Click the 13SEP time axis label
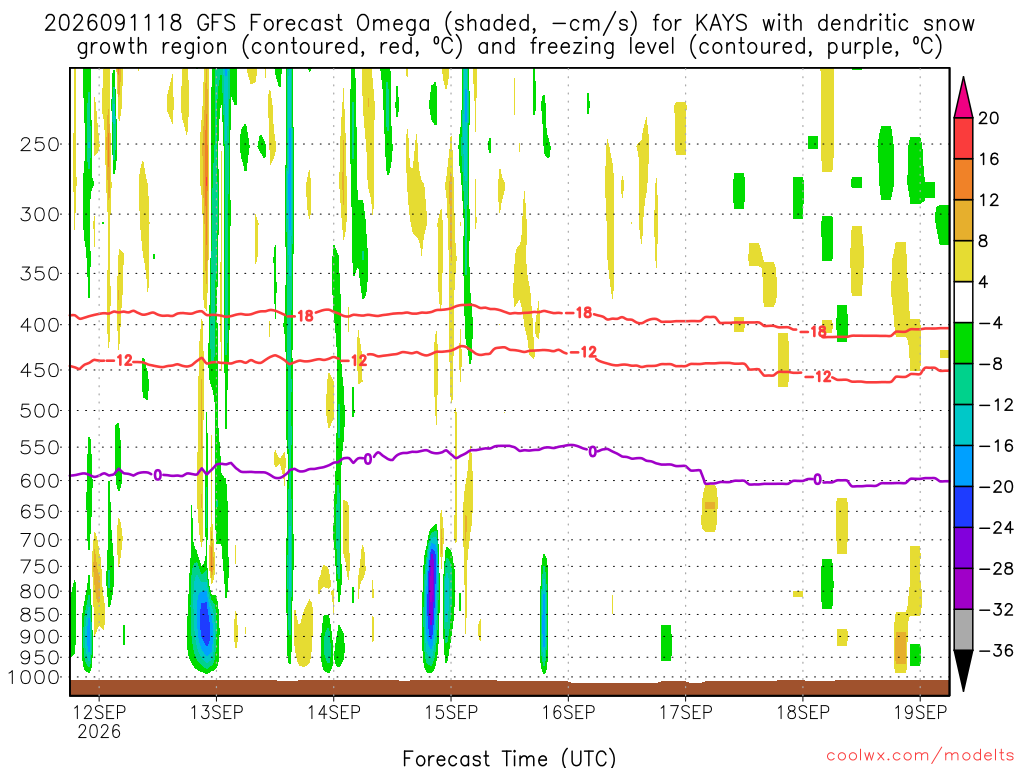Viewport: 1024px width, 768px height. point(217,712)
